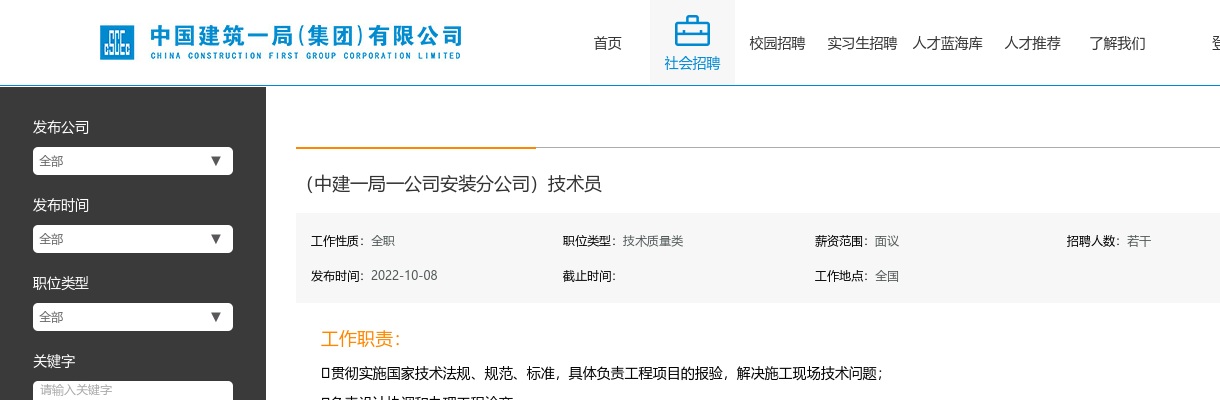1220x400 pixels.
Task: Select the publish date 2022-10-08
Action: pyautogui.click(x=404, y=276)
